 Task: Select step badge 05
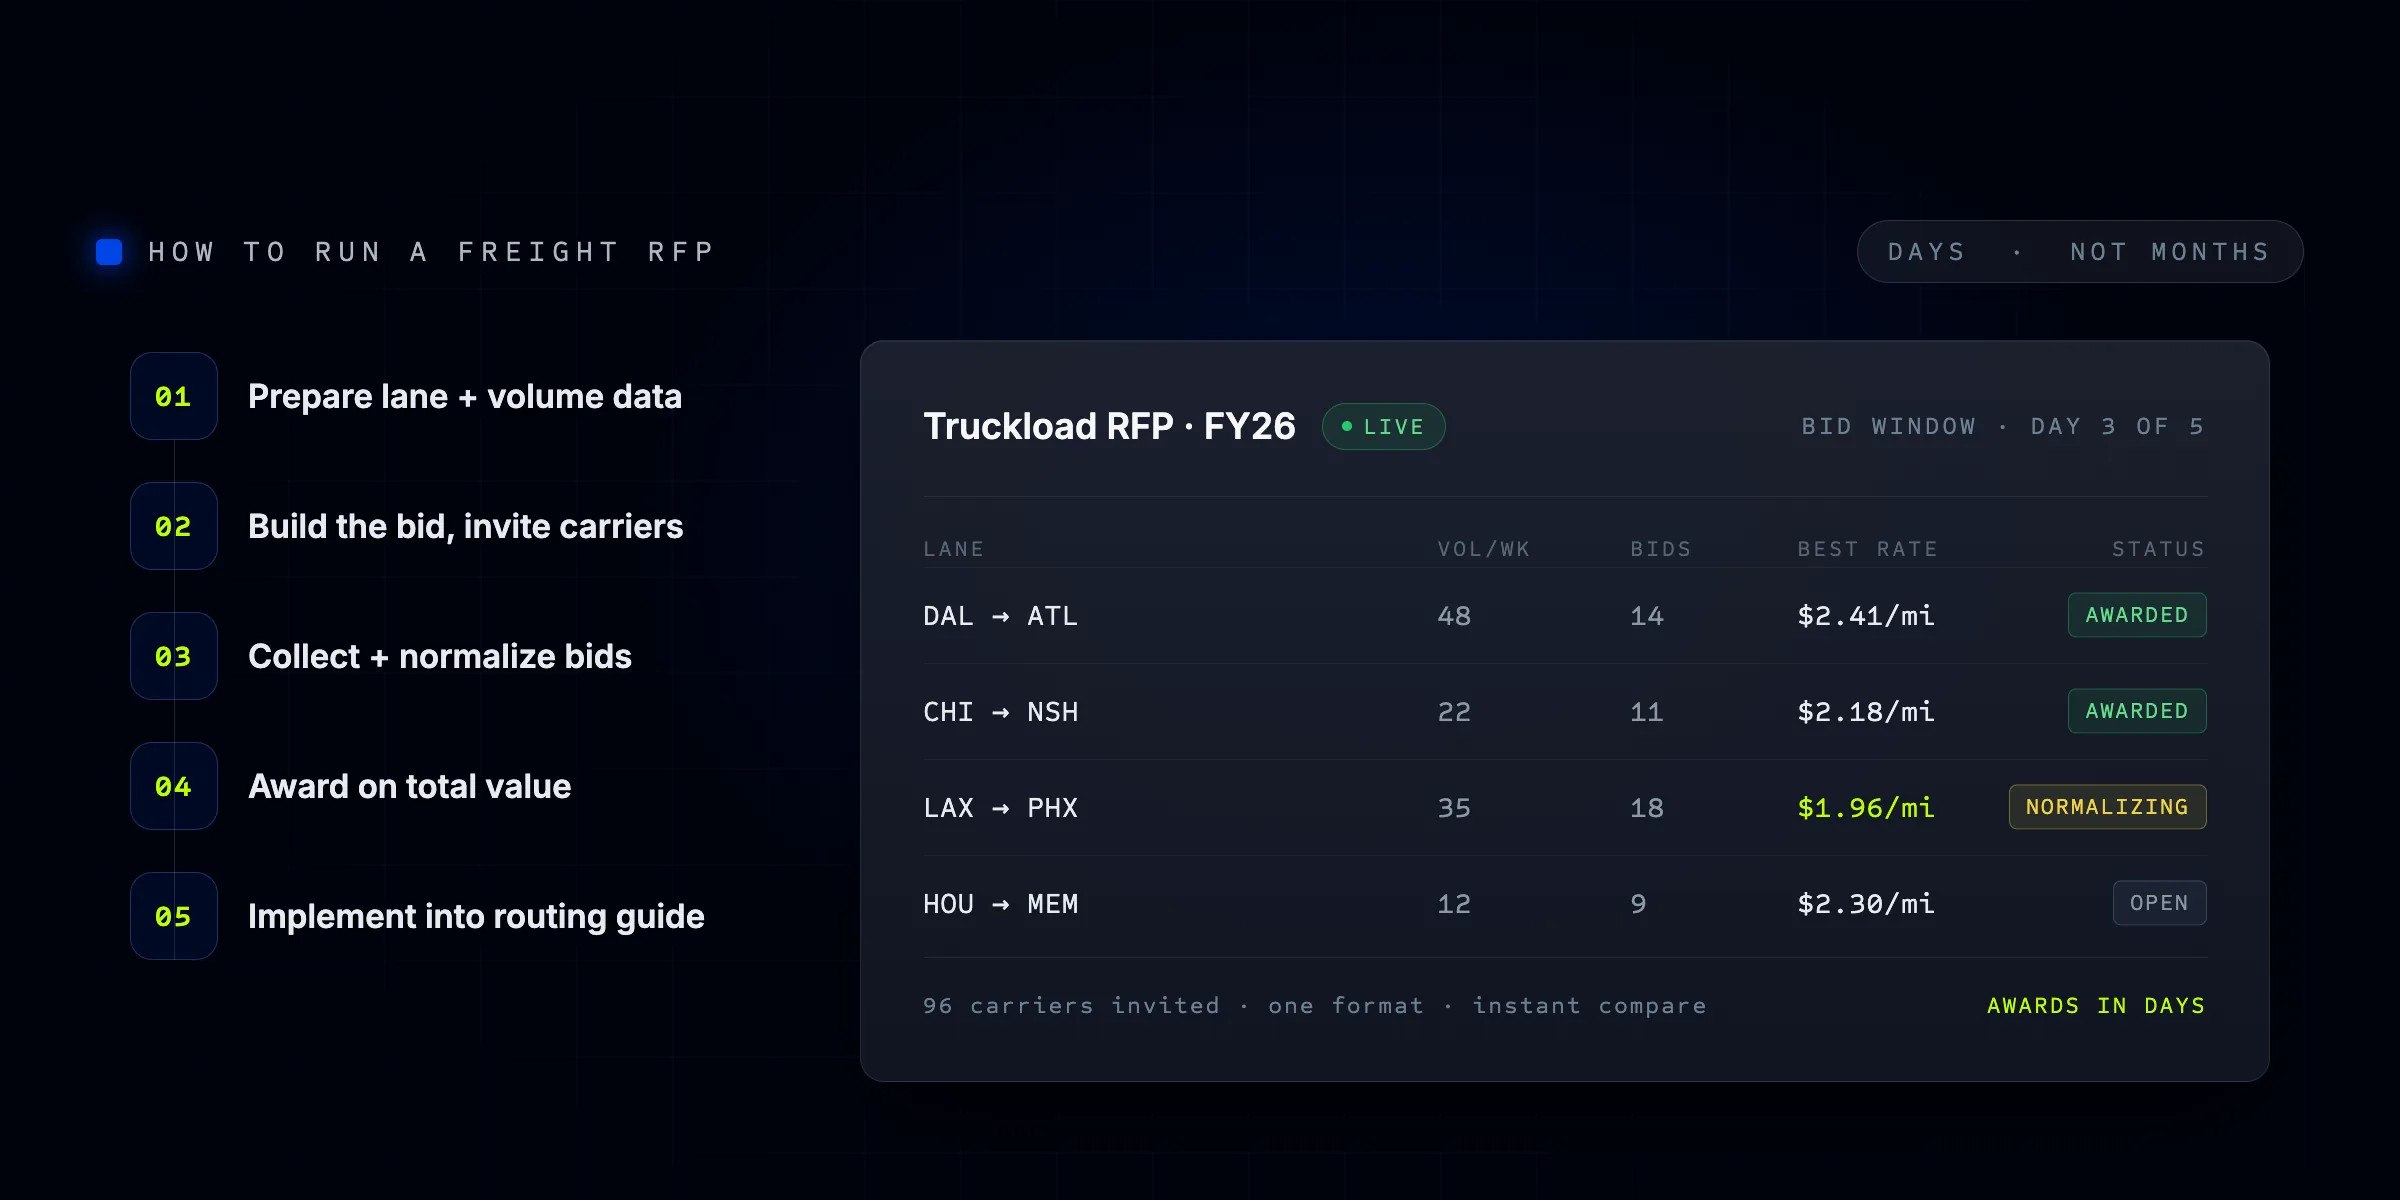174,916
